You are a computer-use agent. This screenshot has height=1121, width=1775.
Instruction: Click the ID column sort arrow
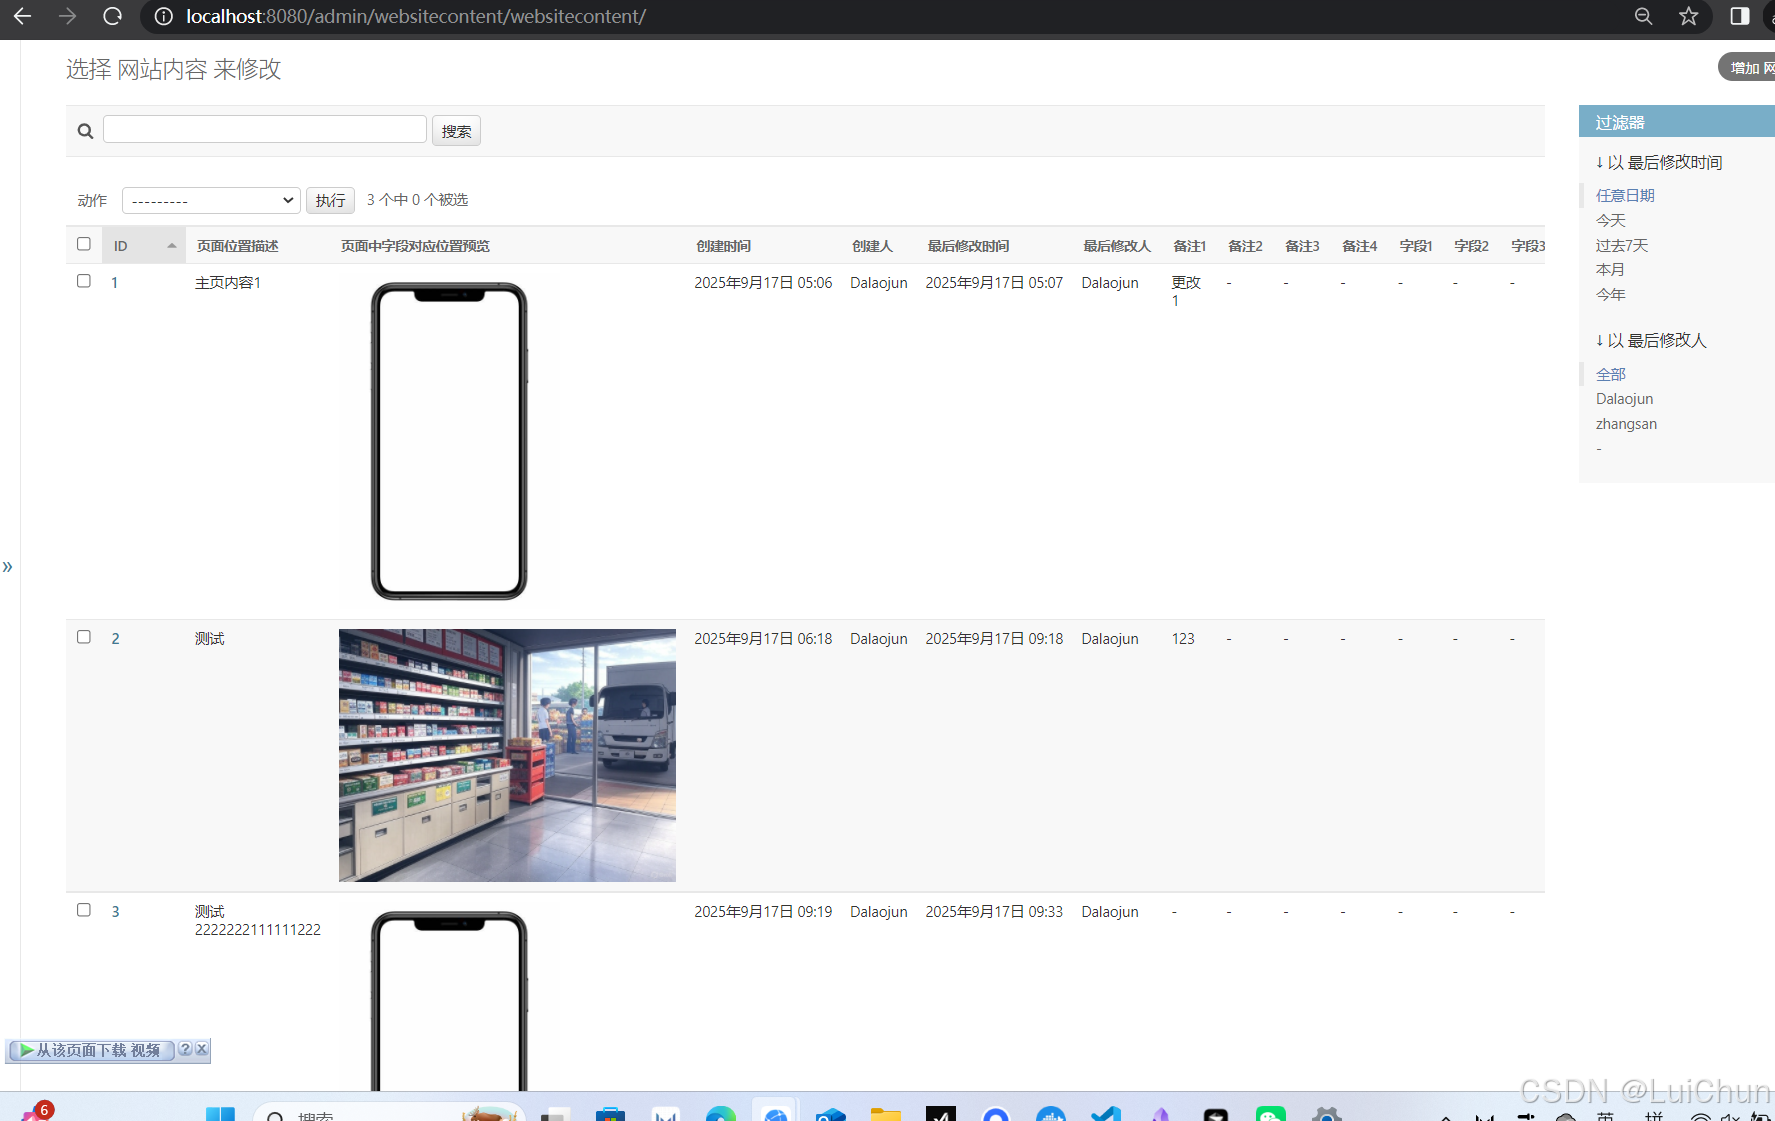tap(172, 246)
